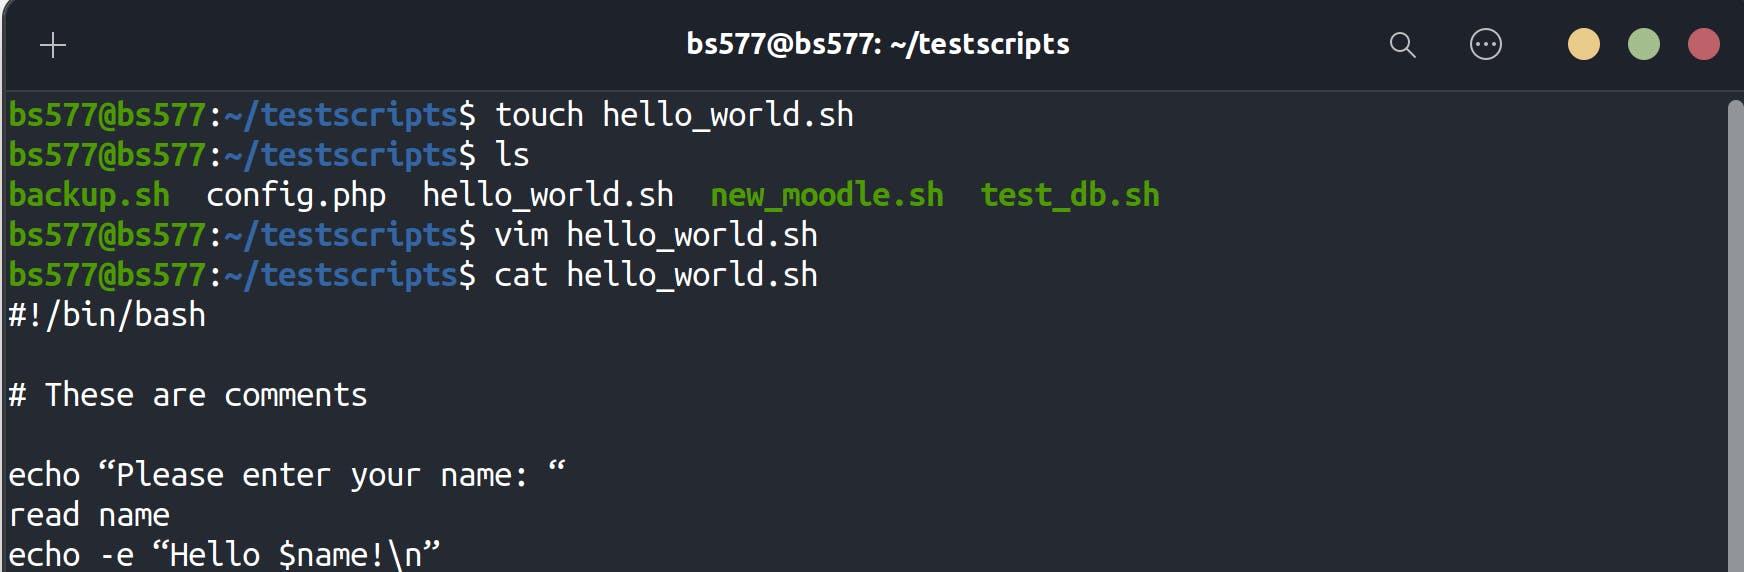
Task: Click the vim hello_world.sh command
Action: click(x=656, y=235)
